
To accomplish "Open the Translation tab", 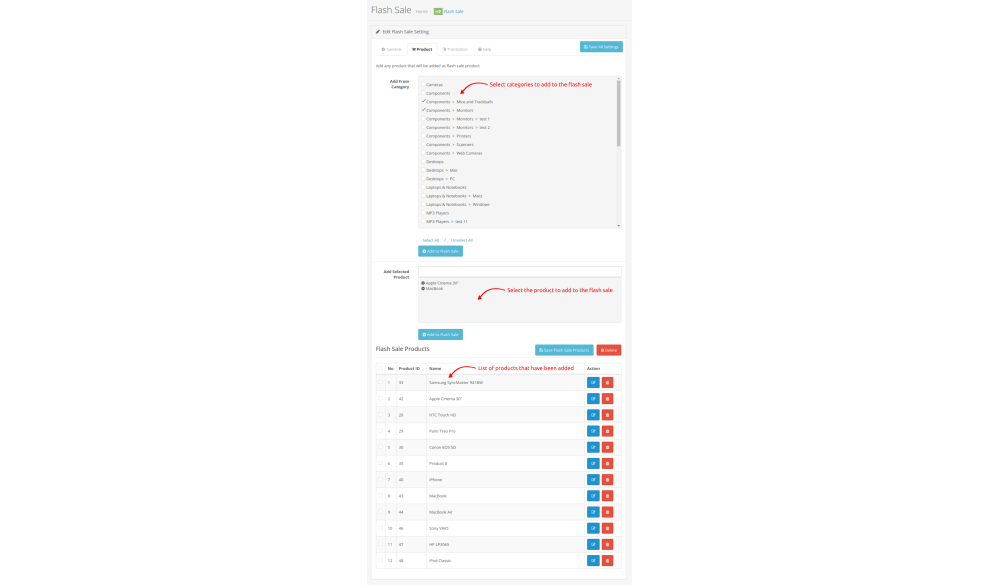I will [455, 49].
